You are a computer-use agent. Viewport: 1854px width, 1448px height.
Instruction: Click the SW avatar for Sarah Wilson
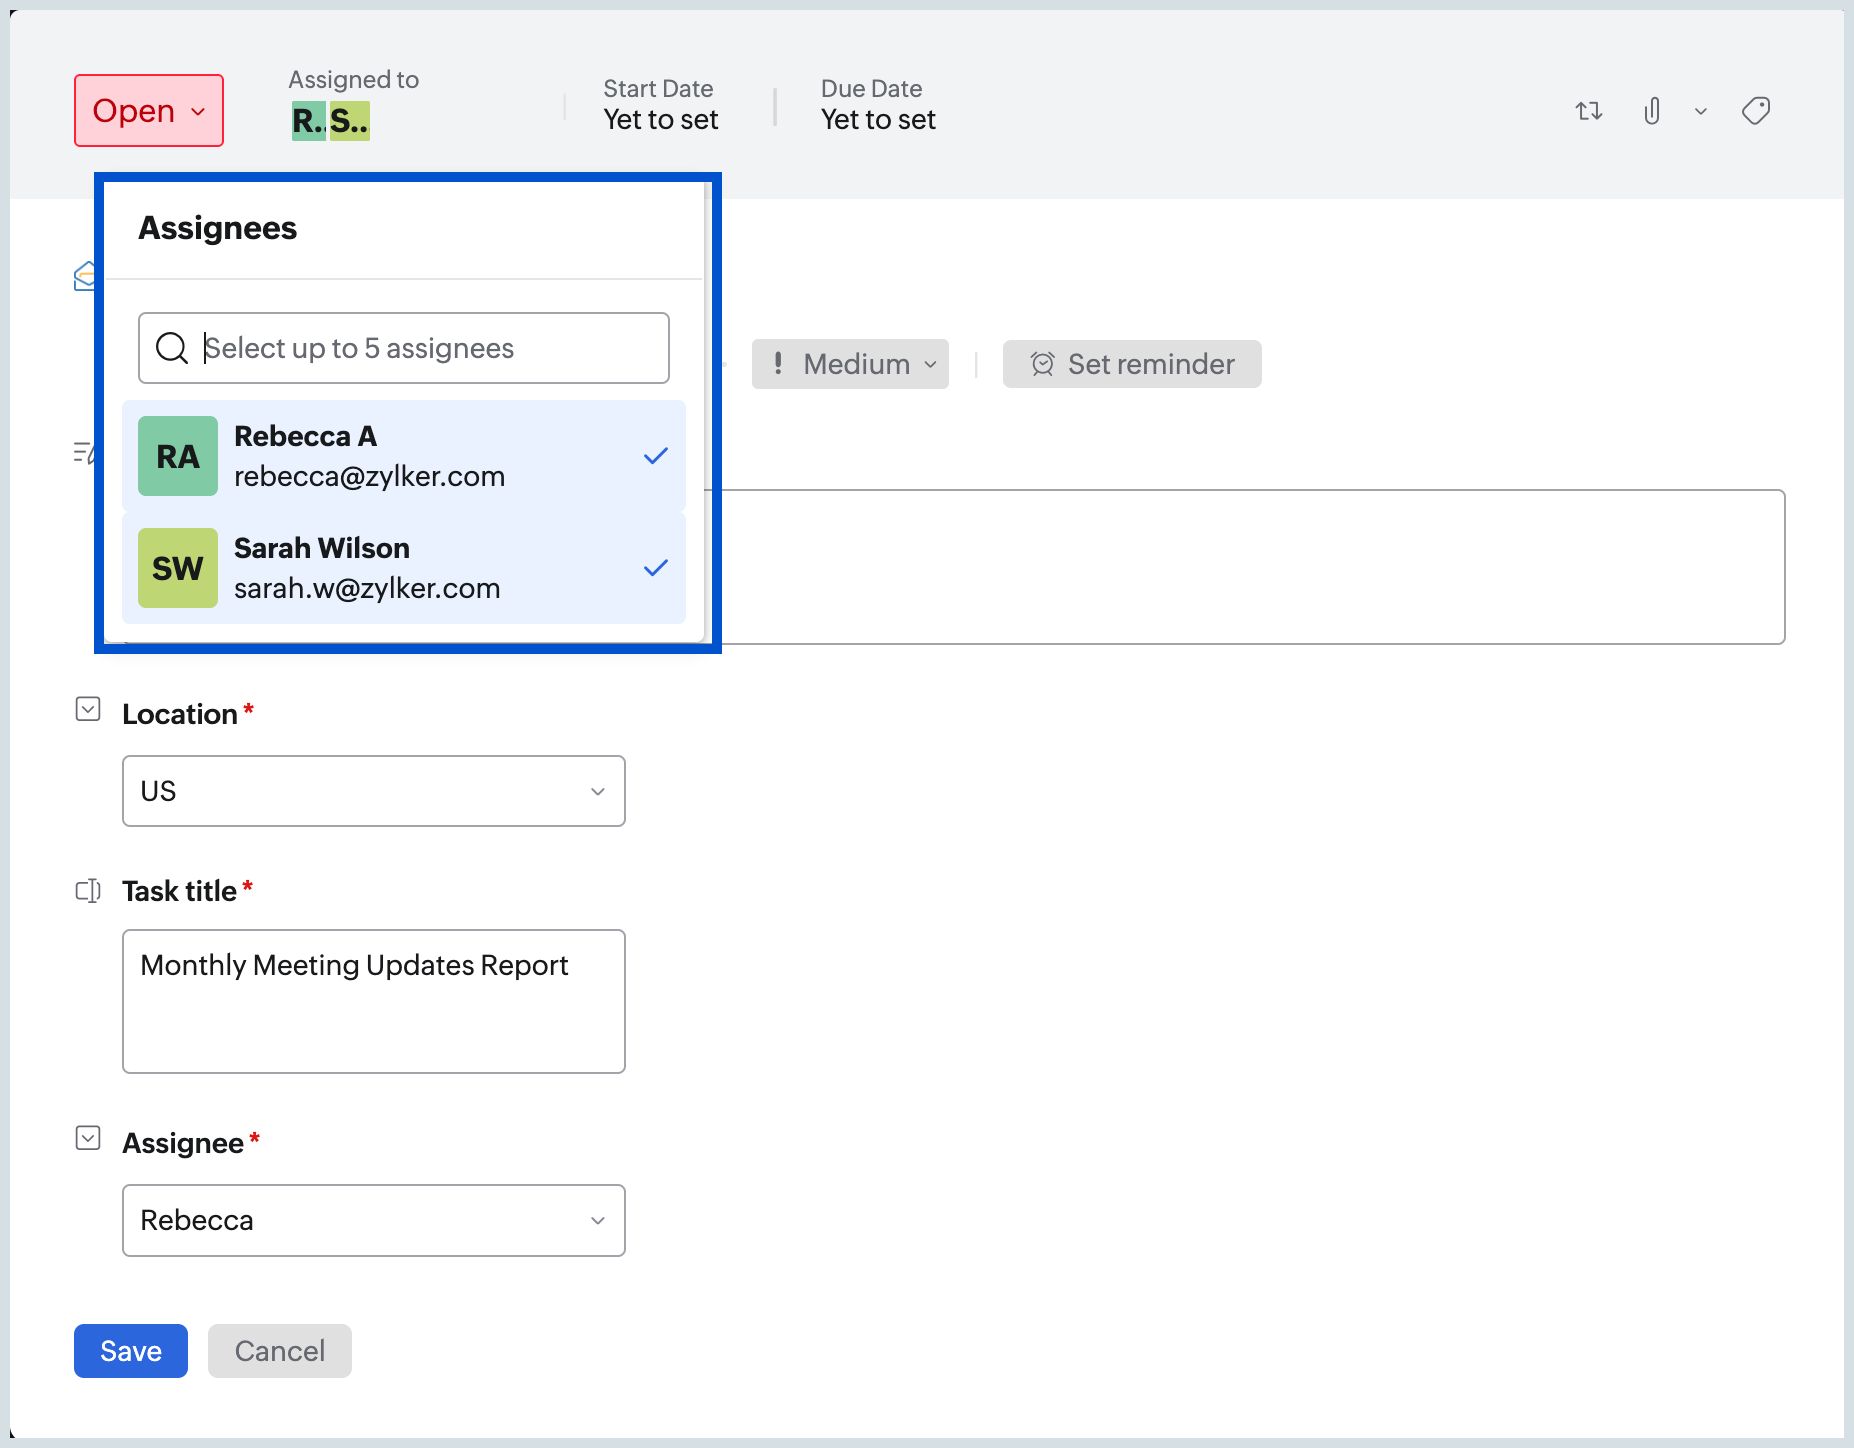[x=178, y=568]
